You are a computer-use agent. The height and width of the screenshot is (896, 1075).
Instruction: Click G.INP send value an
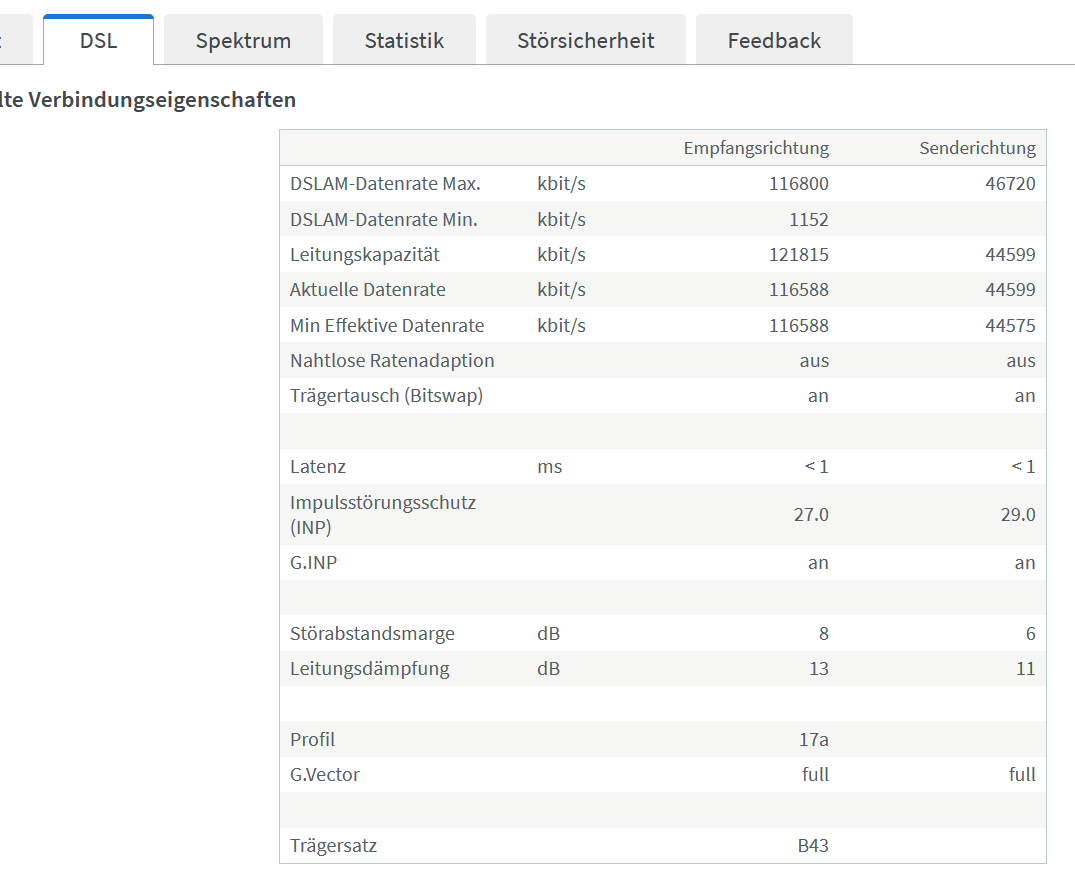[x=1025, y=562]
